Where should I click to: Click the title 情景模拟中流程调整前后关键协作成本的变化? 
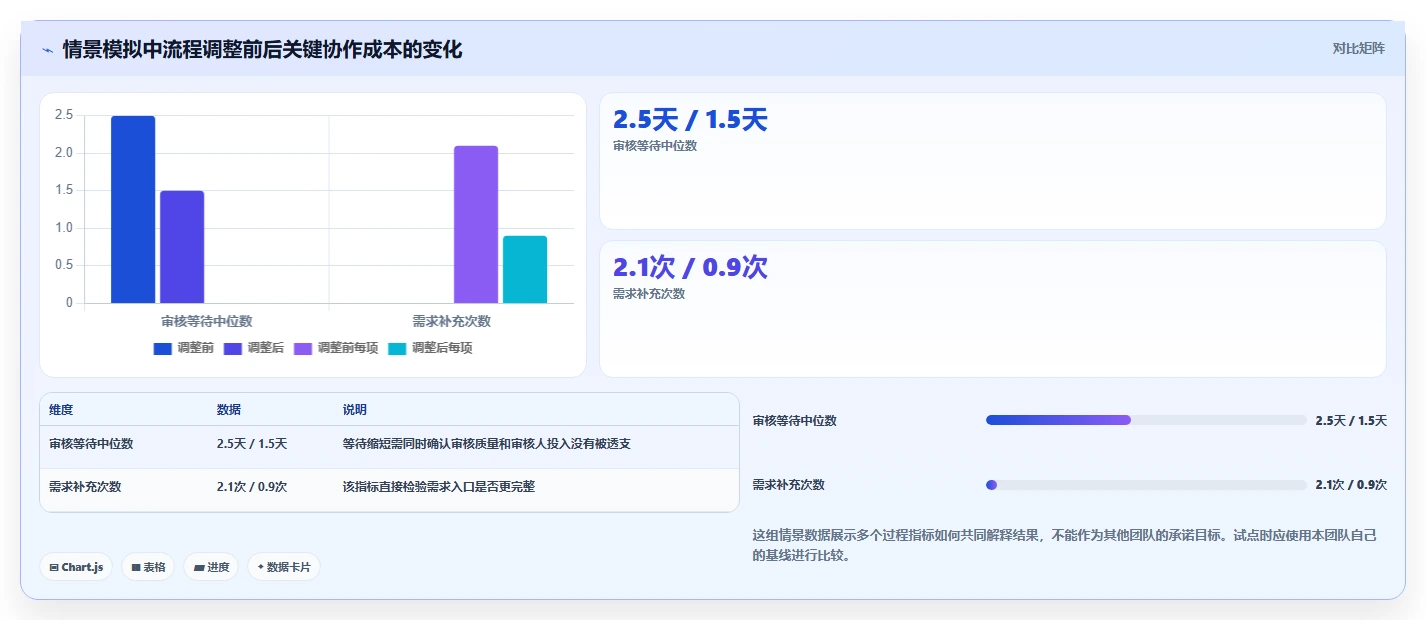(262, 49)
